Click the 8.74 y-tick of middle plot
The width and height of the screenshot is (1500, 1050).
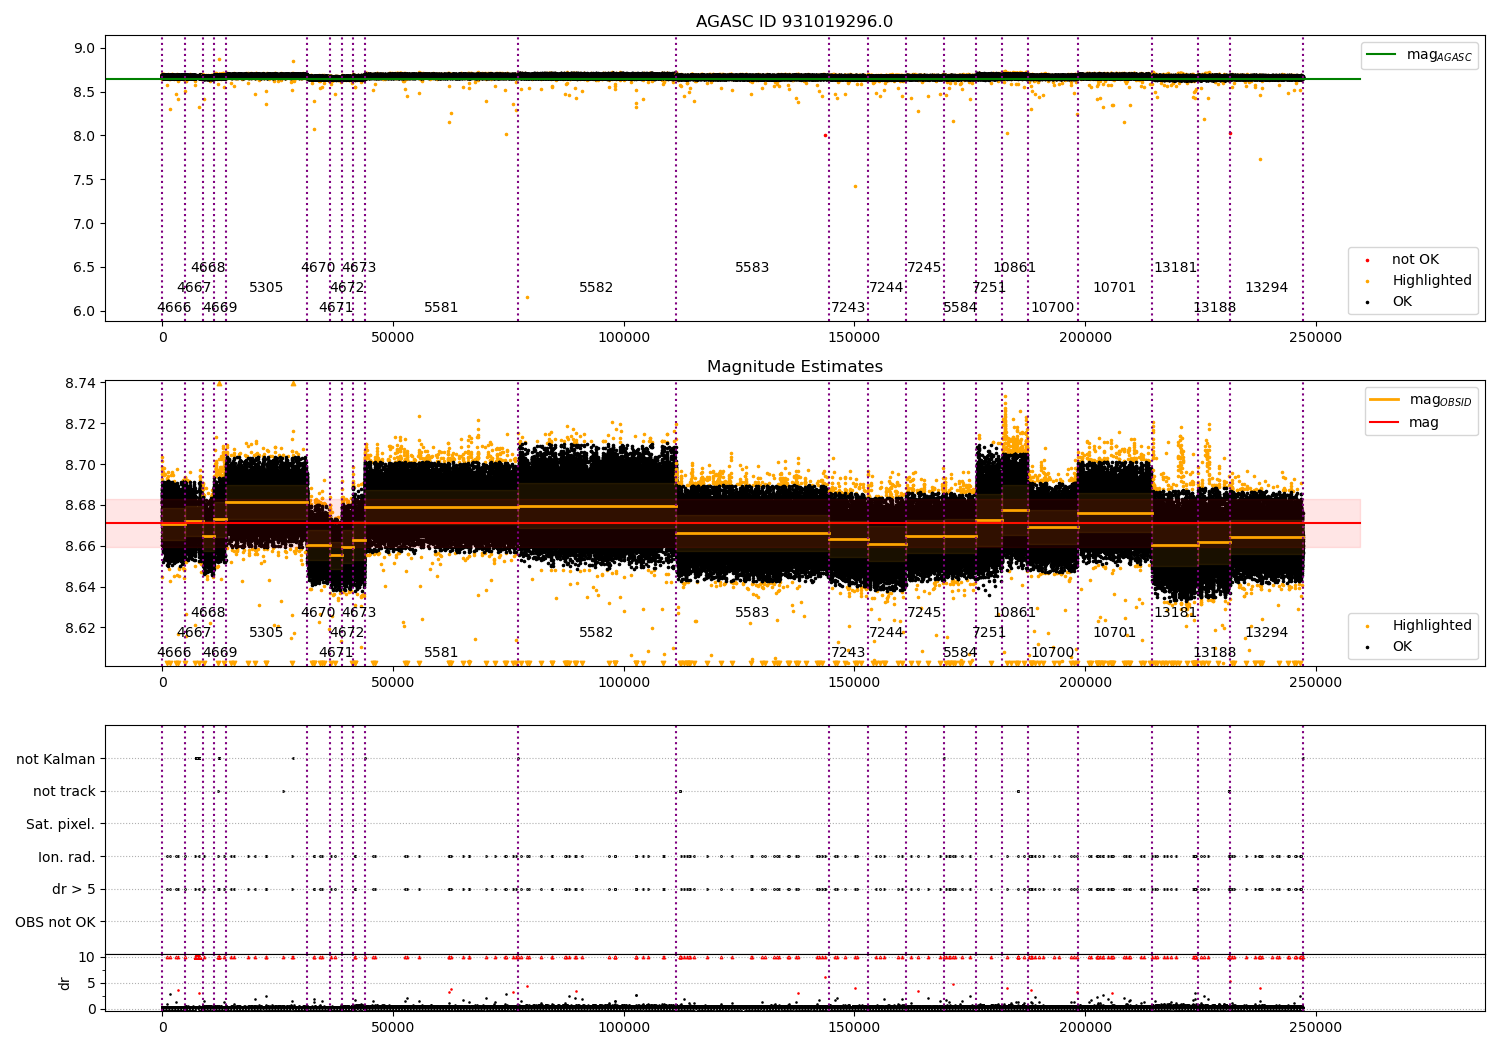point(80,384)
